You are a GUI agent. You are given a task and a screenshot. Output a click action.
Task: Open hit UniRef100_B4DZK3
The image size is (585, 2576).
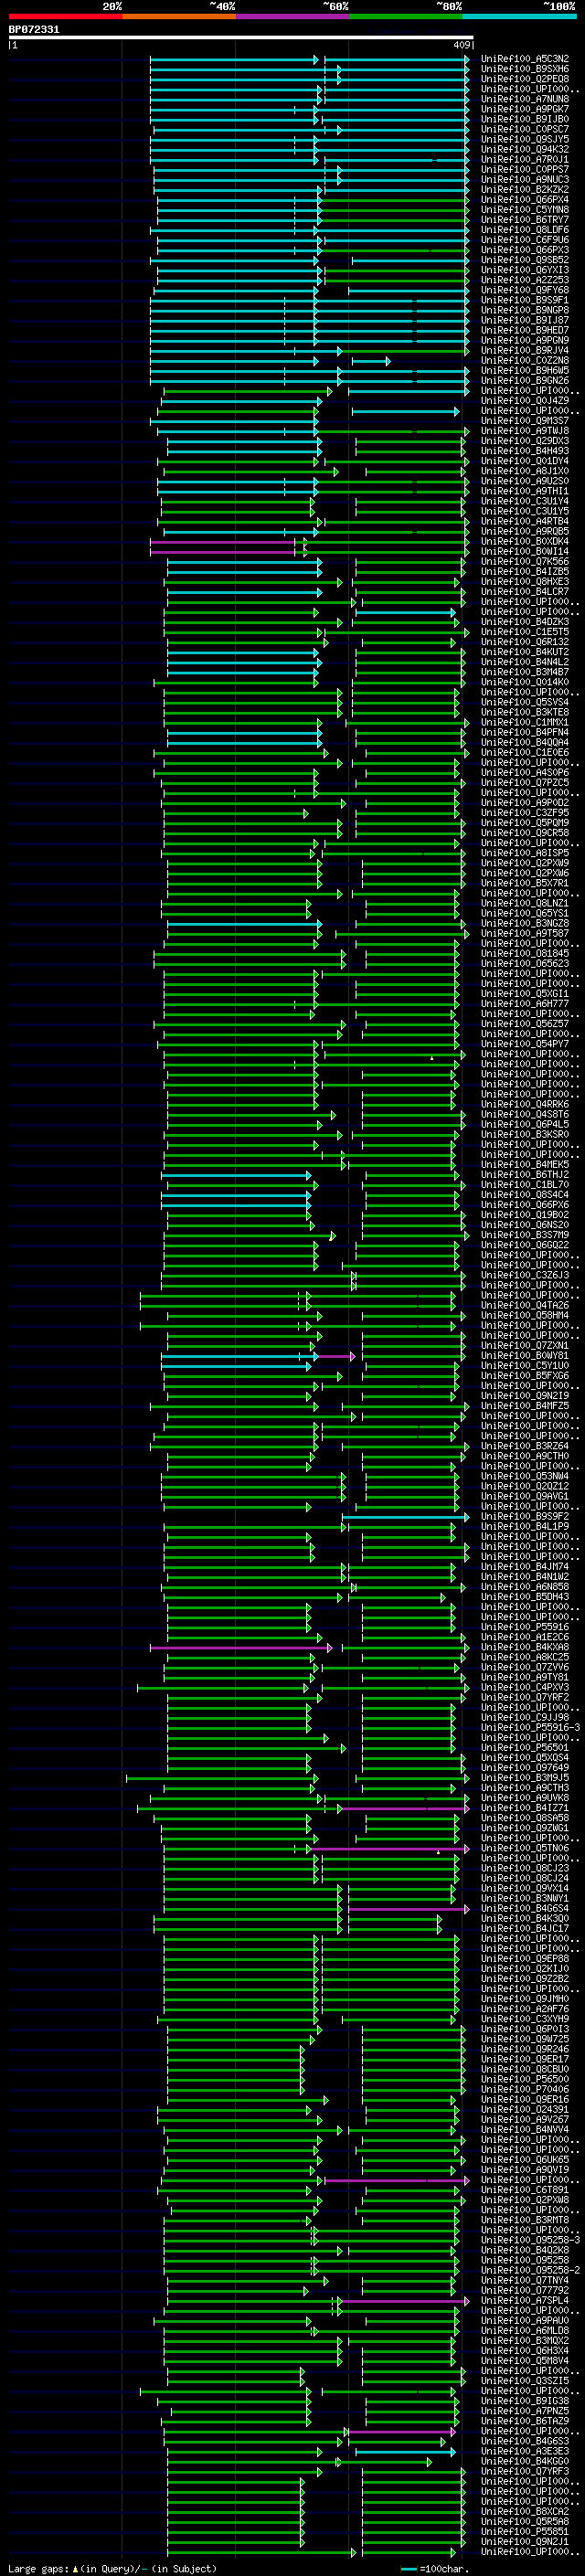pos(525,622)
